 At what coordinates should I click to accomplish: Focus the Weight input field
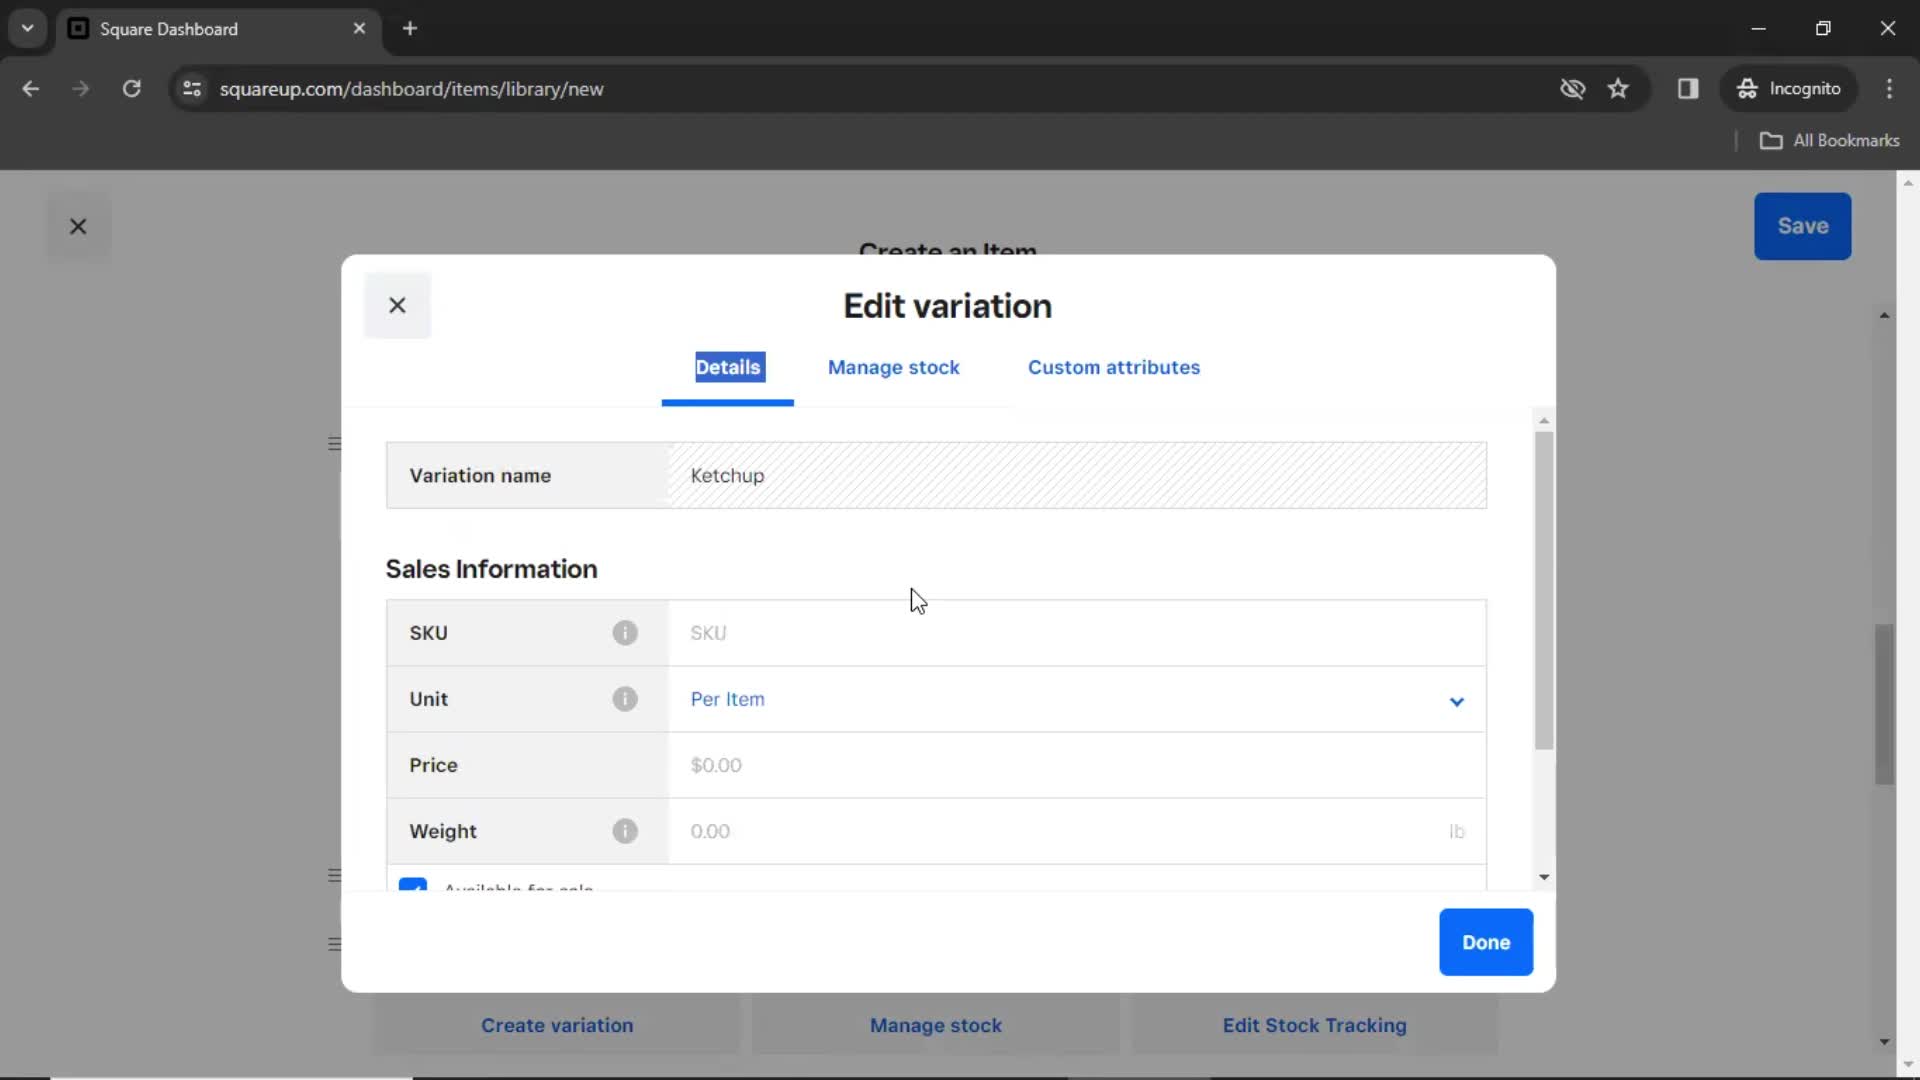(x=1077, y=831)
